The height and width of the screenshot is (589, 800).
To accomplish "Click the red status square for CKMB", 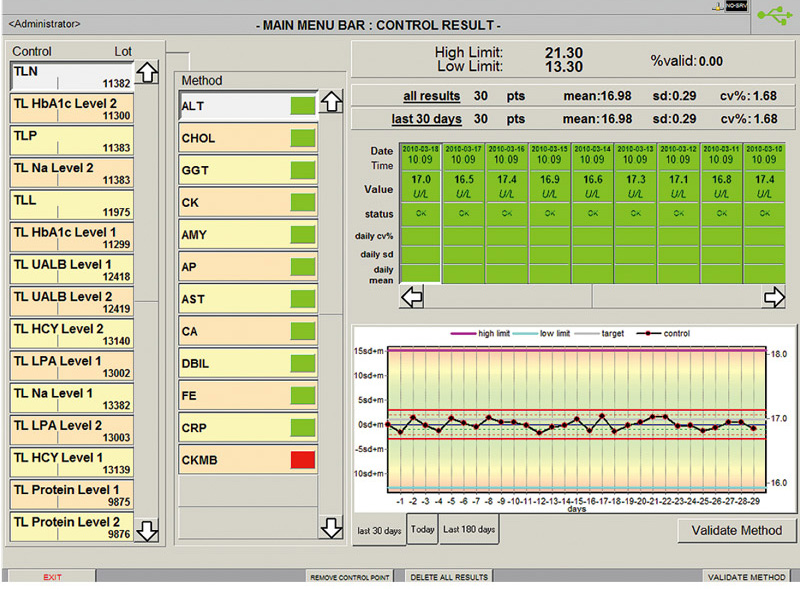I will tap(303, 460).
